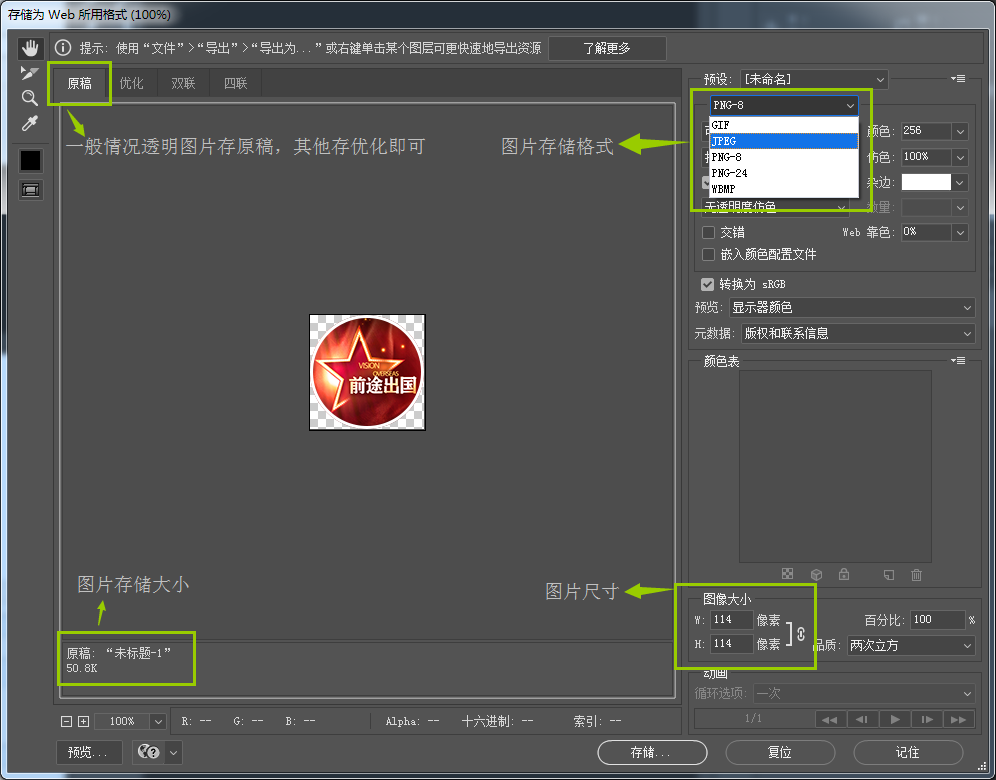The height and width of the screenshot is (780, 996).
Task: Collapse the PNG-8 format combo box
Action: click(x=784, y=105)
